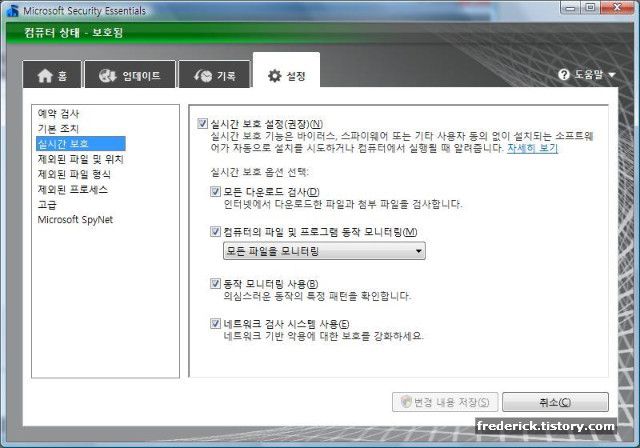Screen dimensions: 640x448
Task: Select Microsoft SpyNet in the list
Action: point(75,220)
